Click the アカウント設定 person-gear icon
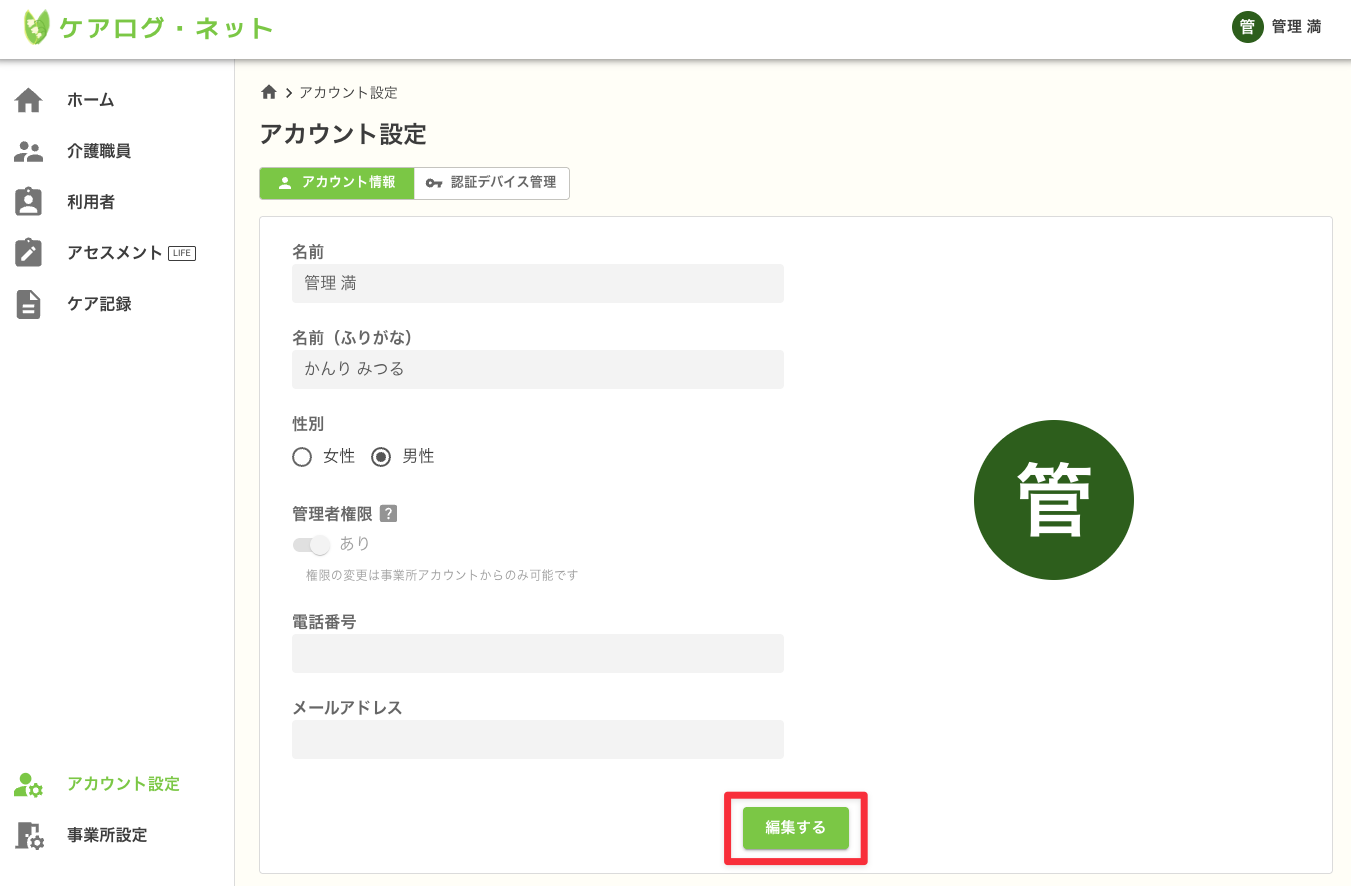Image resolution: width=1351 pixels, height=886 pixels. pos(29,785)
